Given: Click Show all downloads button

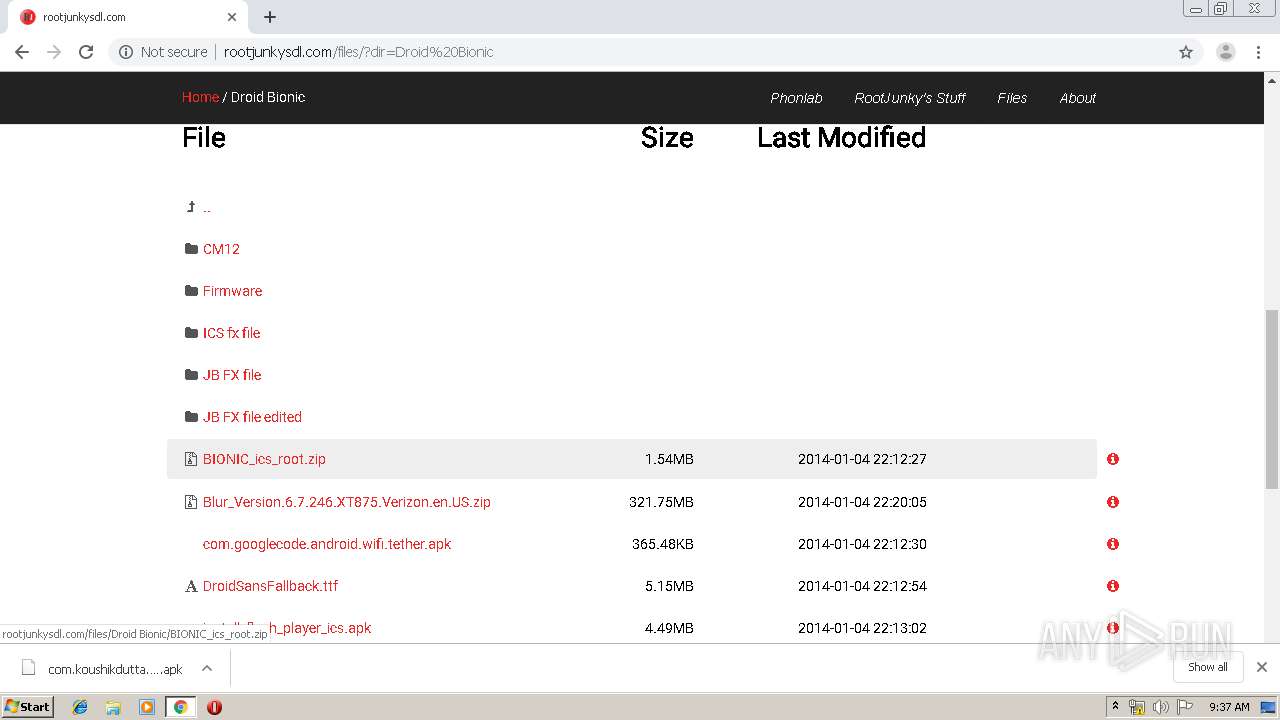Looking at the screenshot, I should pos(1208,667).
